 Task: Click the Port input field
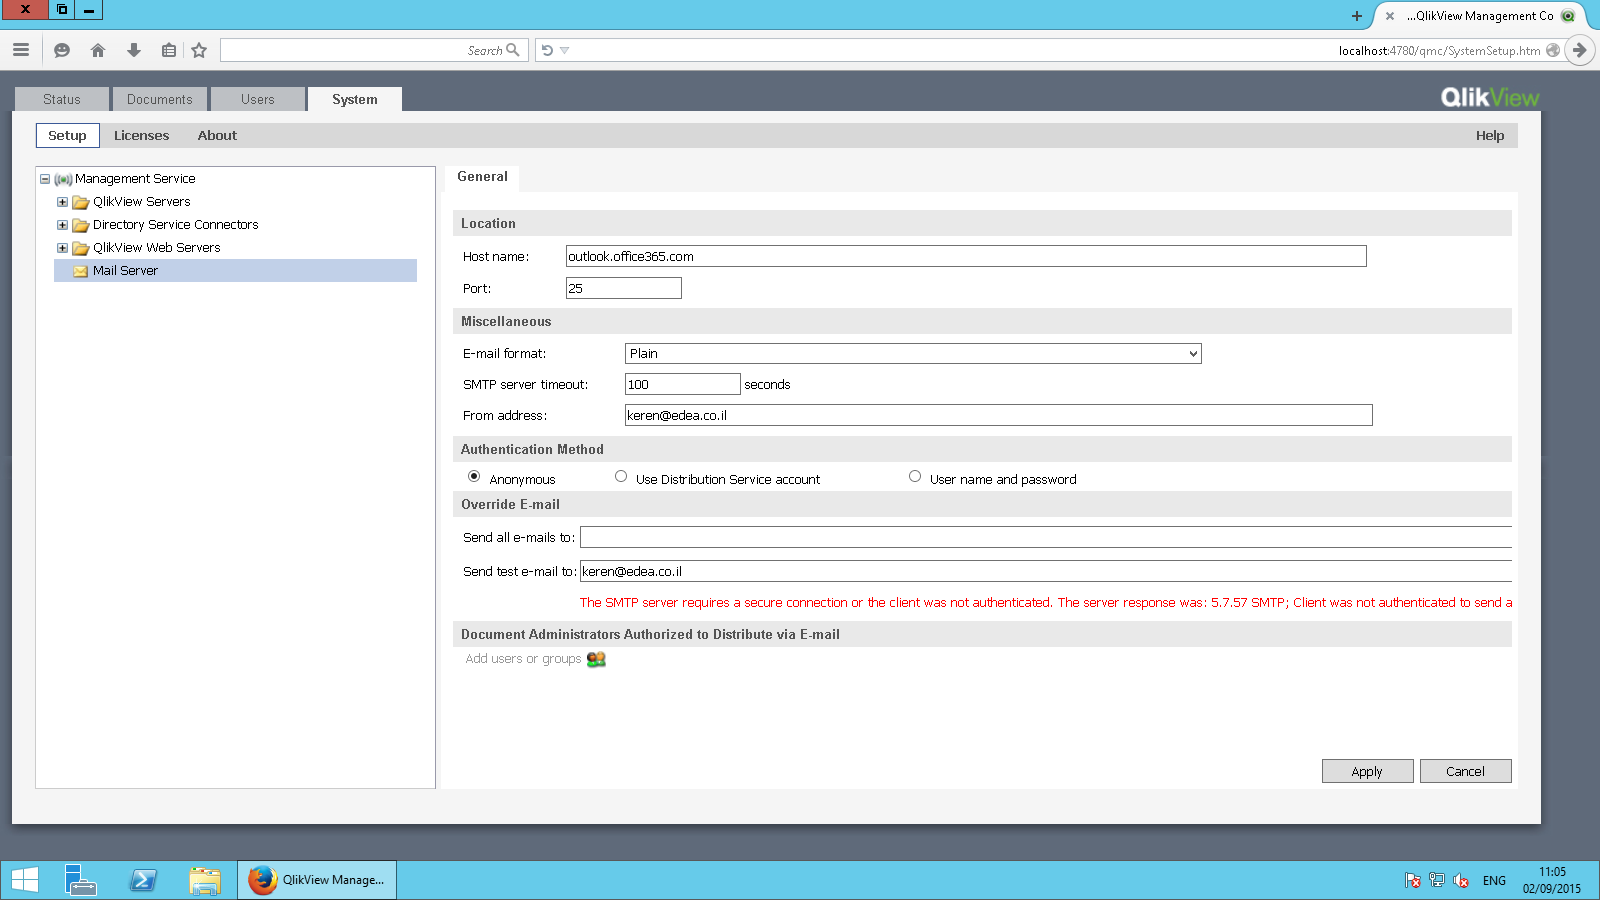click(x=624, y=288)
